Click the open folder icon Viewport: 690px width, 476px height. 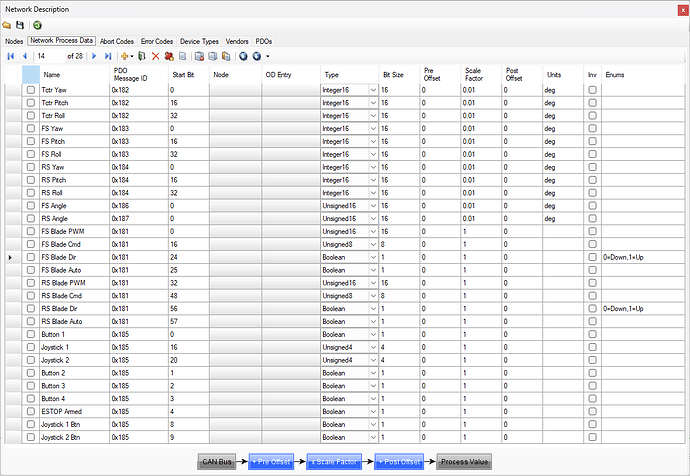pos(7,25)
